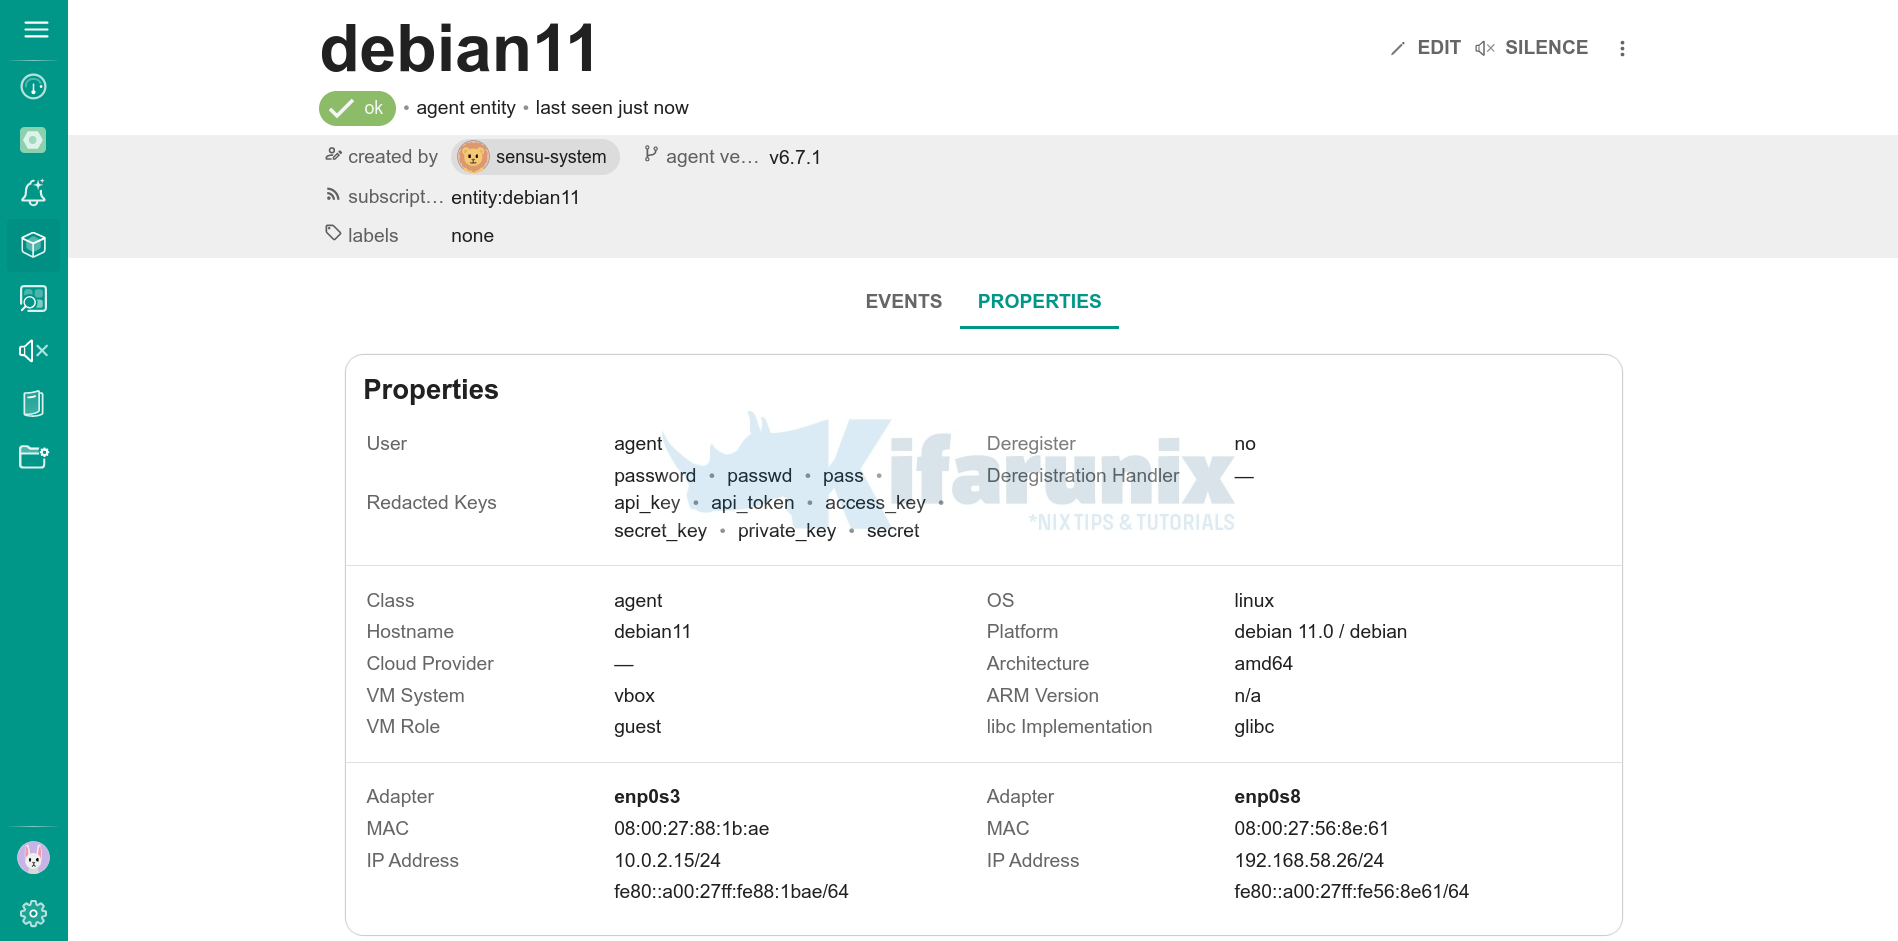1898x941 pixels.
Task: Open the Filters folder icon in sidebar
Action: (34, 457)
